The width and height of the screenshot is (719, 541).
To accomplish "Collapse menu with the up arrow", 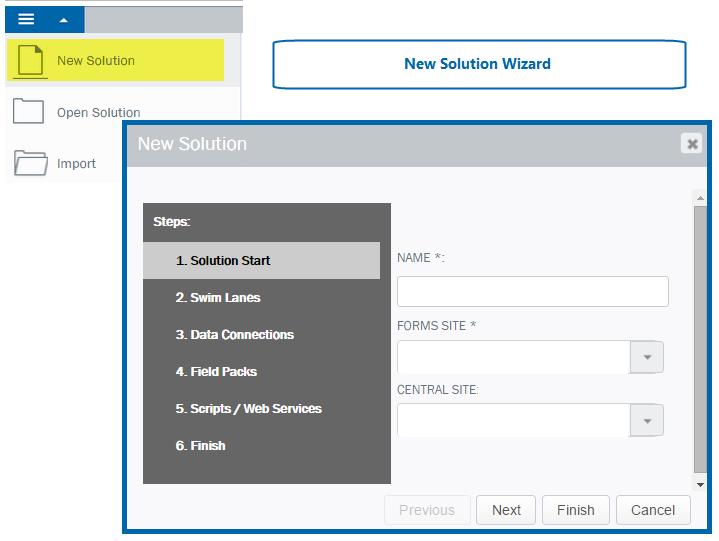I will [x=64, y=20].
